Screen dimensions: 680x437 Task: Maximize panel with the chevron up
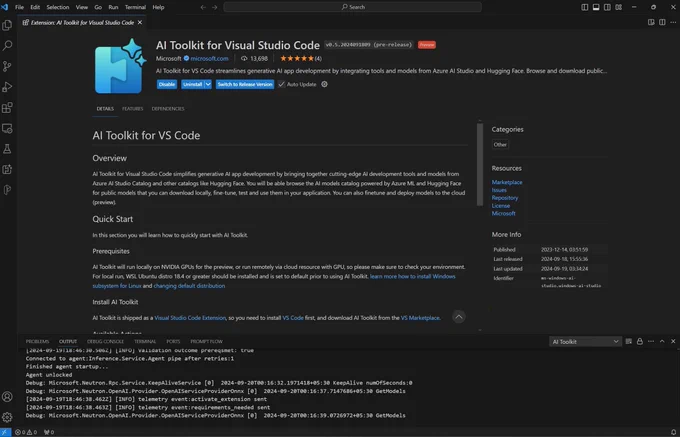click(662, 342)
